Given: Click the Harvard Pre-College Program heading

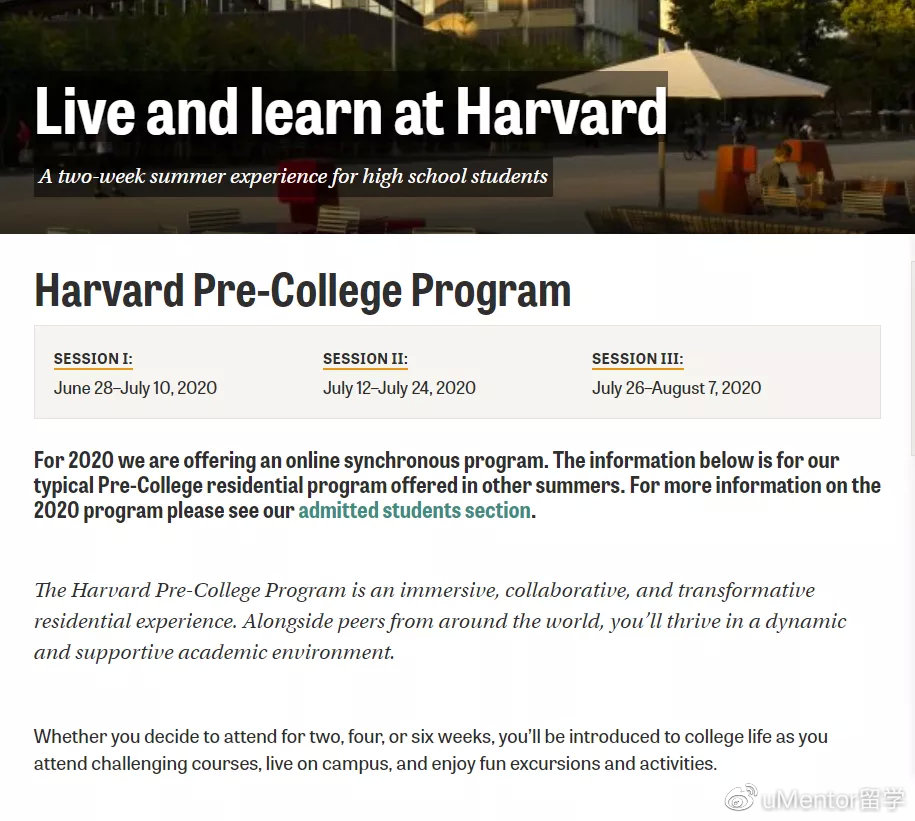Looking at the screenshot, I should pyautogui.click(x=302, y=290).
